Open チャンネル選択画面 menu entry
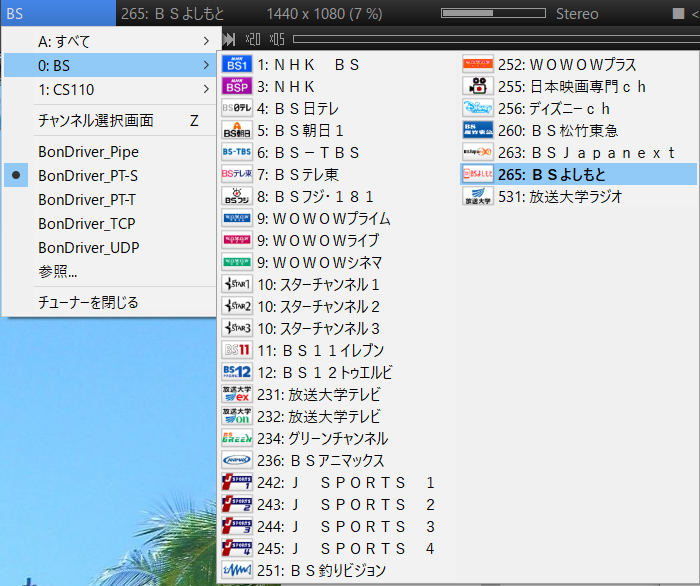This screenshot has height=586, width=700. point(110,121)
